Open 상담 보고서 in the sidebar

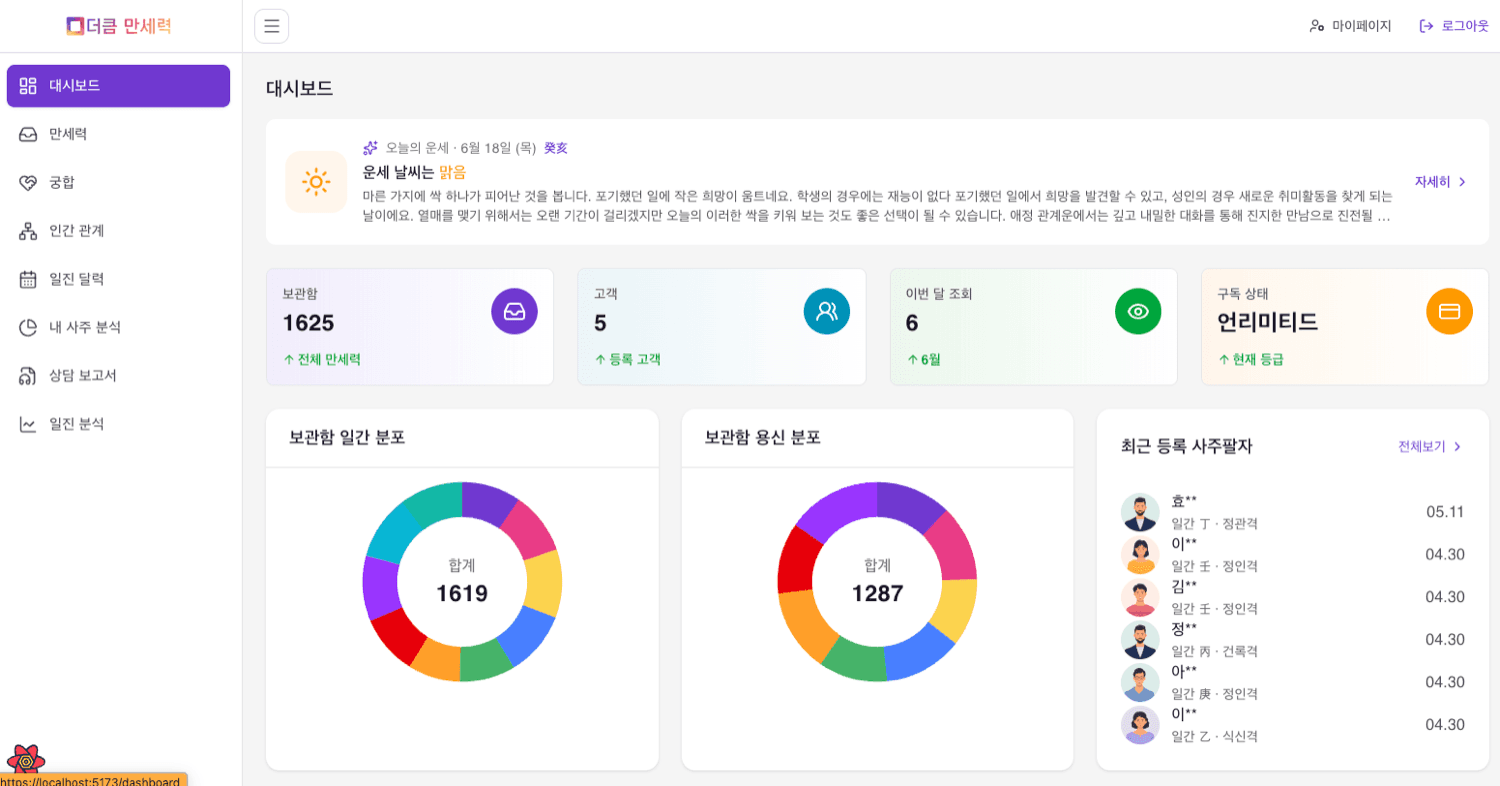[x=118, y=376]
